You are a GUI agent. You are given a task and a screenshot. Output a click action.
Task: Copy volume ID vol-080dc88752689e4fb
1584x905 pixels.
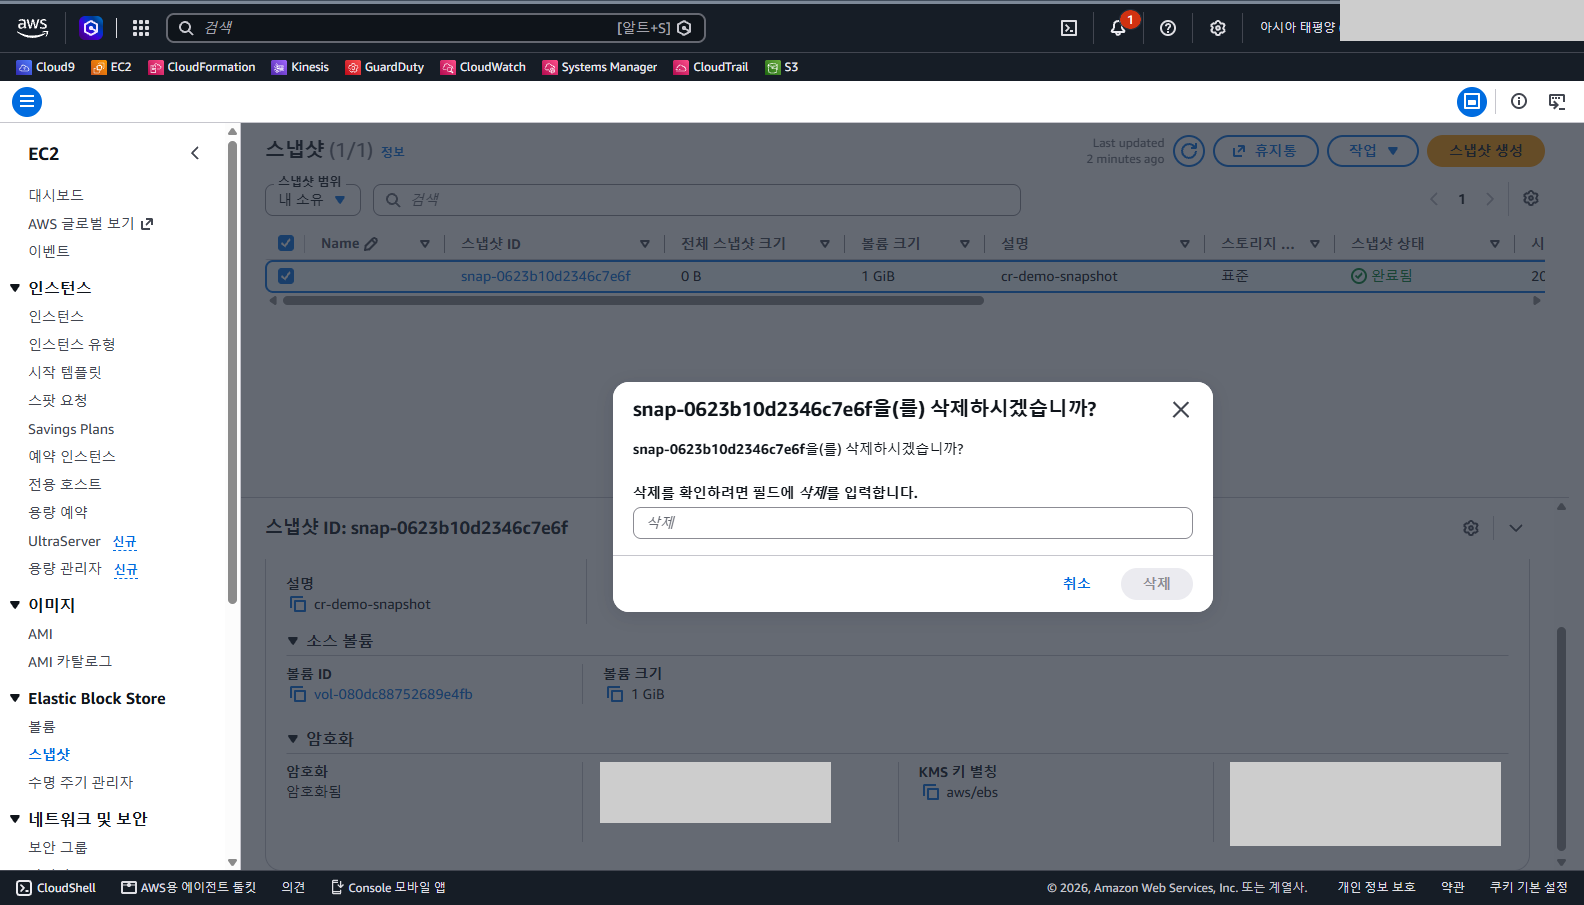(298, 694)
